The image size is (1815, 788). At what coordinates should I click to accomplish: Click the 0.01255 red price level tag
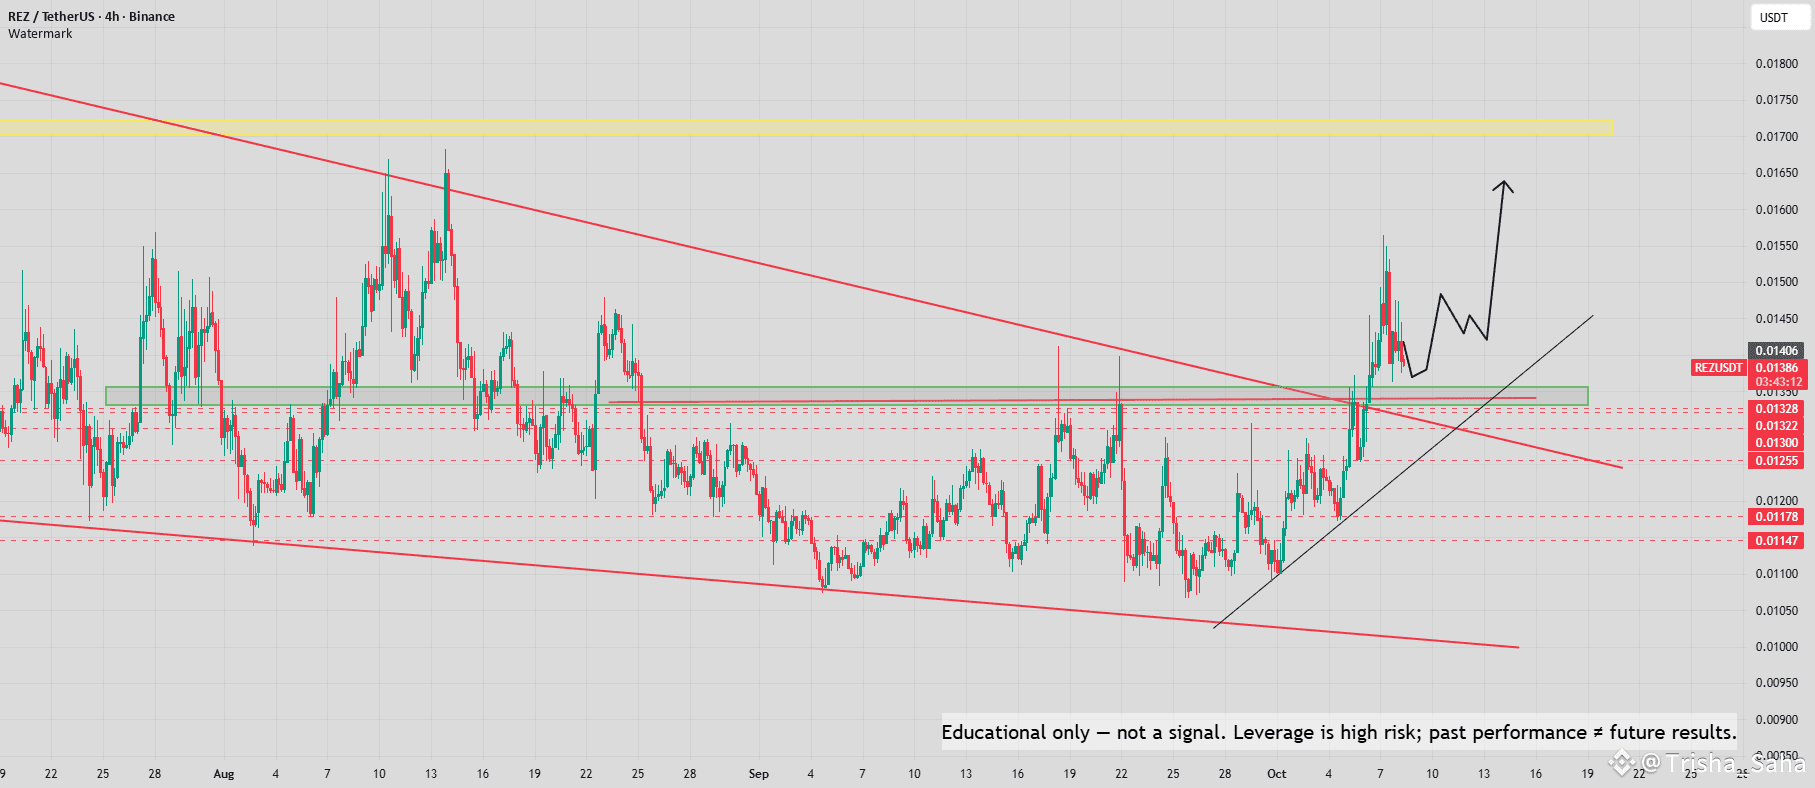tap(1777, 461)
